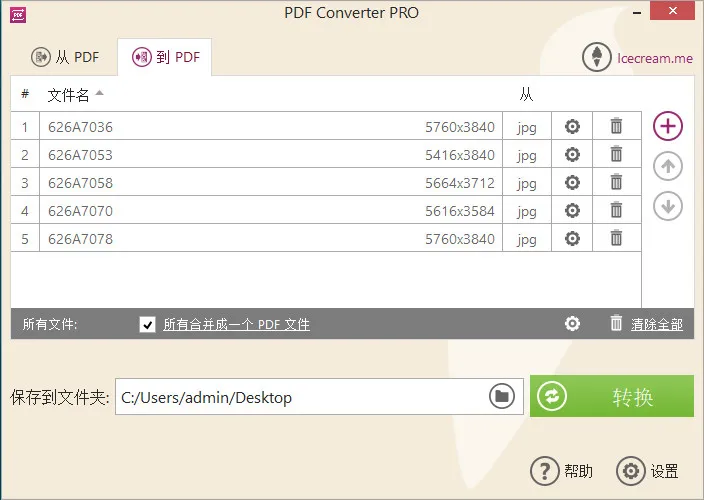Open settings gear for 626A7036

click(572, 127)
